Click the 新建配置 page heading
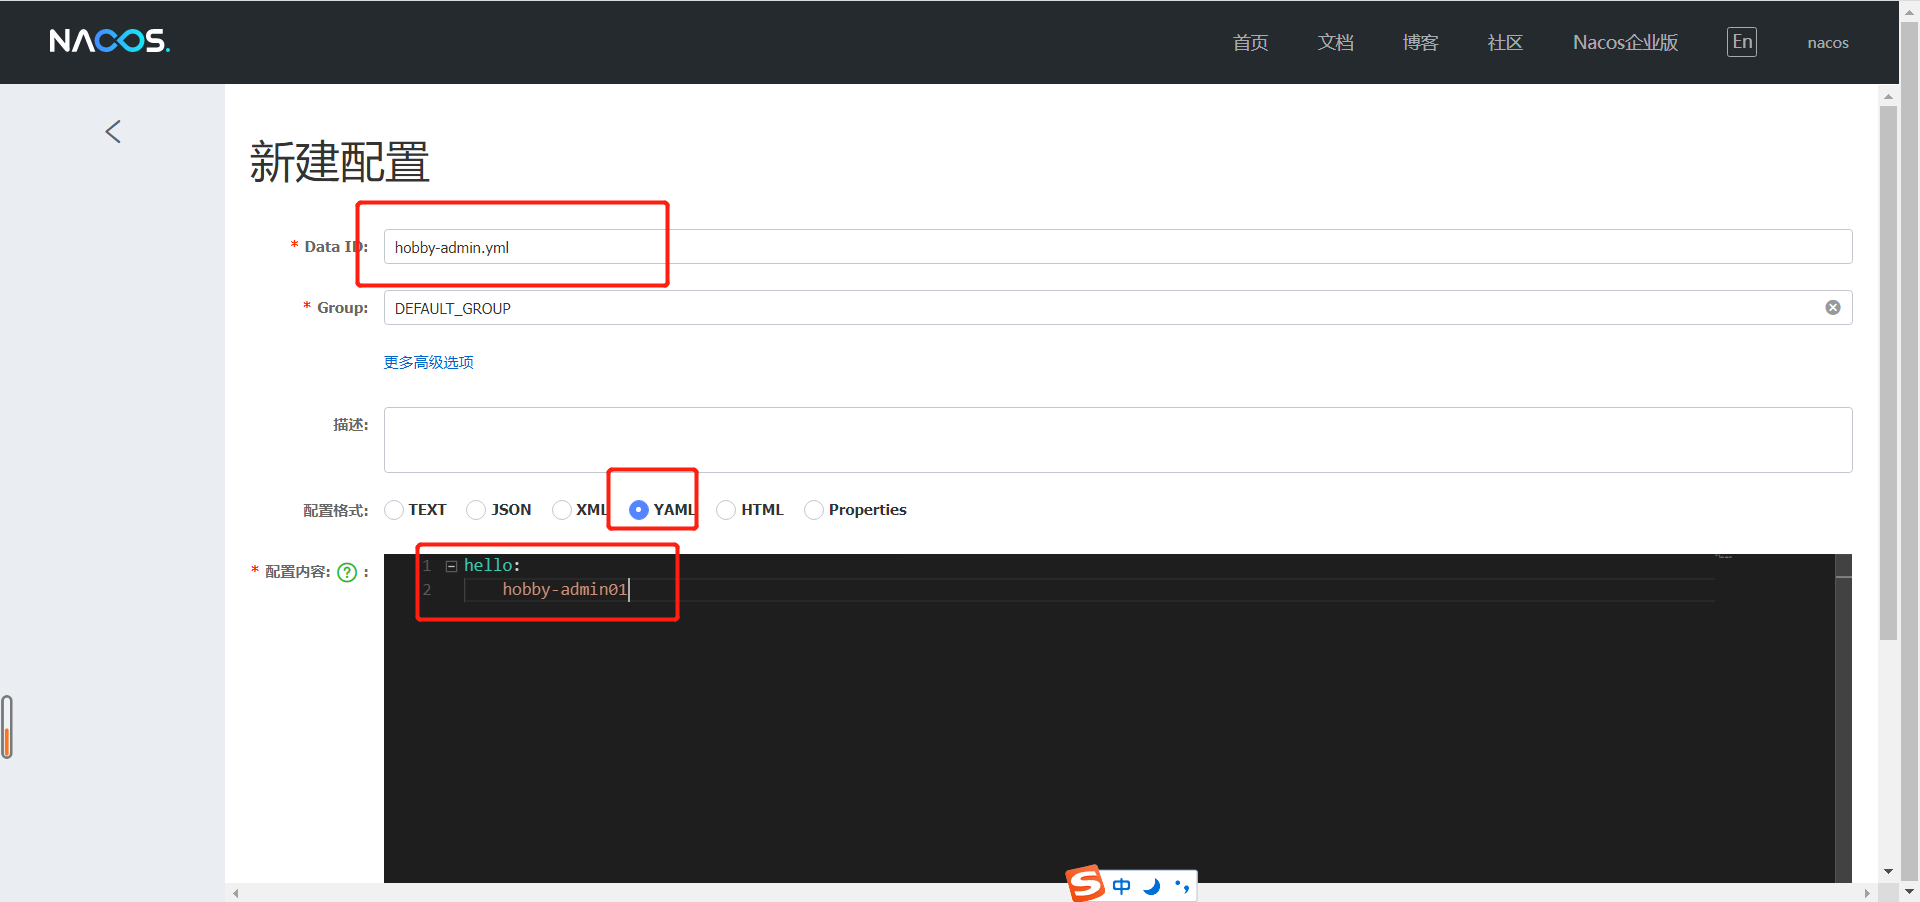 click(340, 162)
